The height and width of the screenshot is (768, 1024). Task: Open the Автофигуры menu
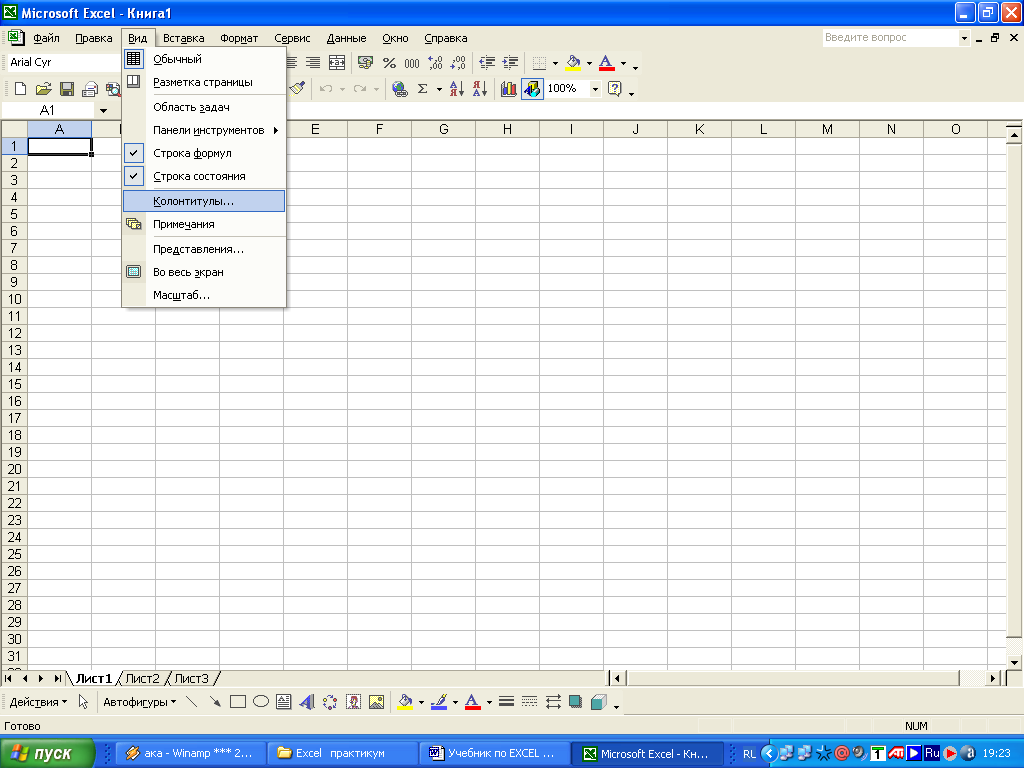[x=140, y=703]
